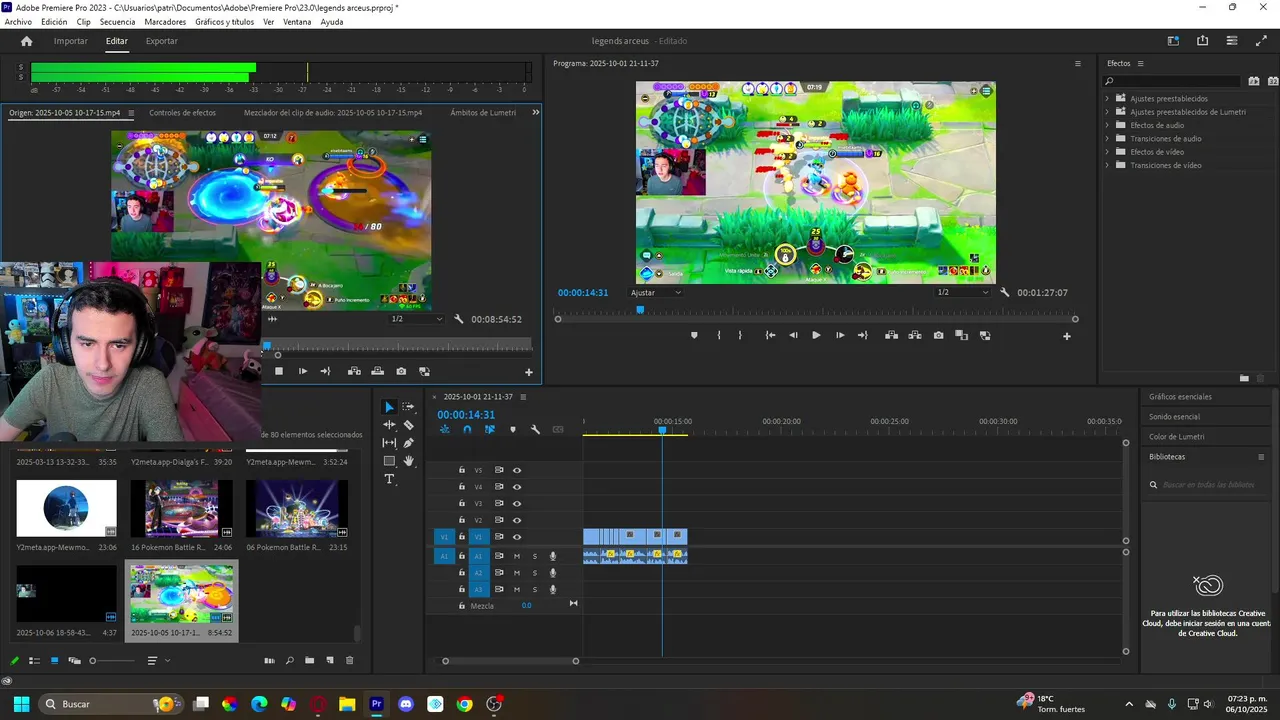Screen dimensions: 1280x720
Task: Toggle Snap magnet in timeline
Action: 467,430
